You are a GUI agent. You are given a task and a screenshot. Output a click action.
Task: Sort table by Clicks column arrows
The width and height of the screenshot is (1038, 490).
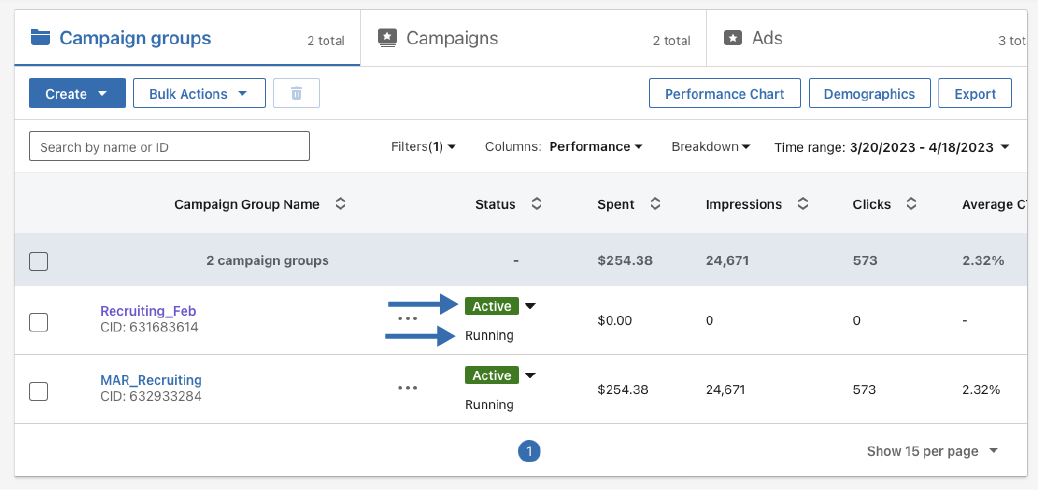[x=911, y=204]
